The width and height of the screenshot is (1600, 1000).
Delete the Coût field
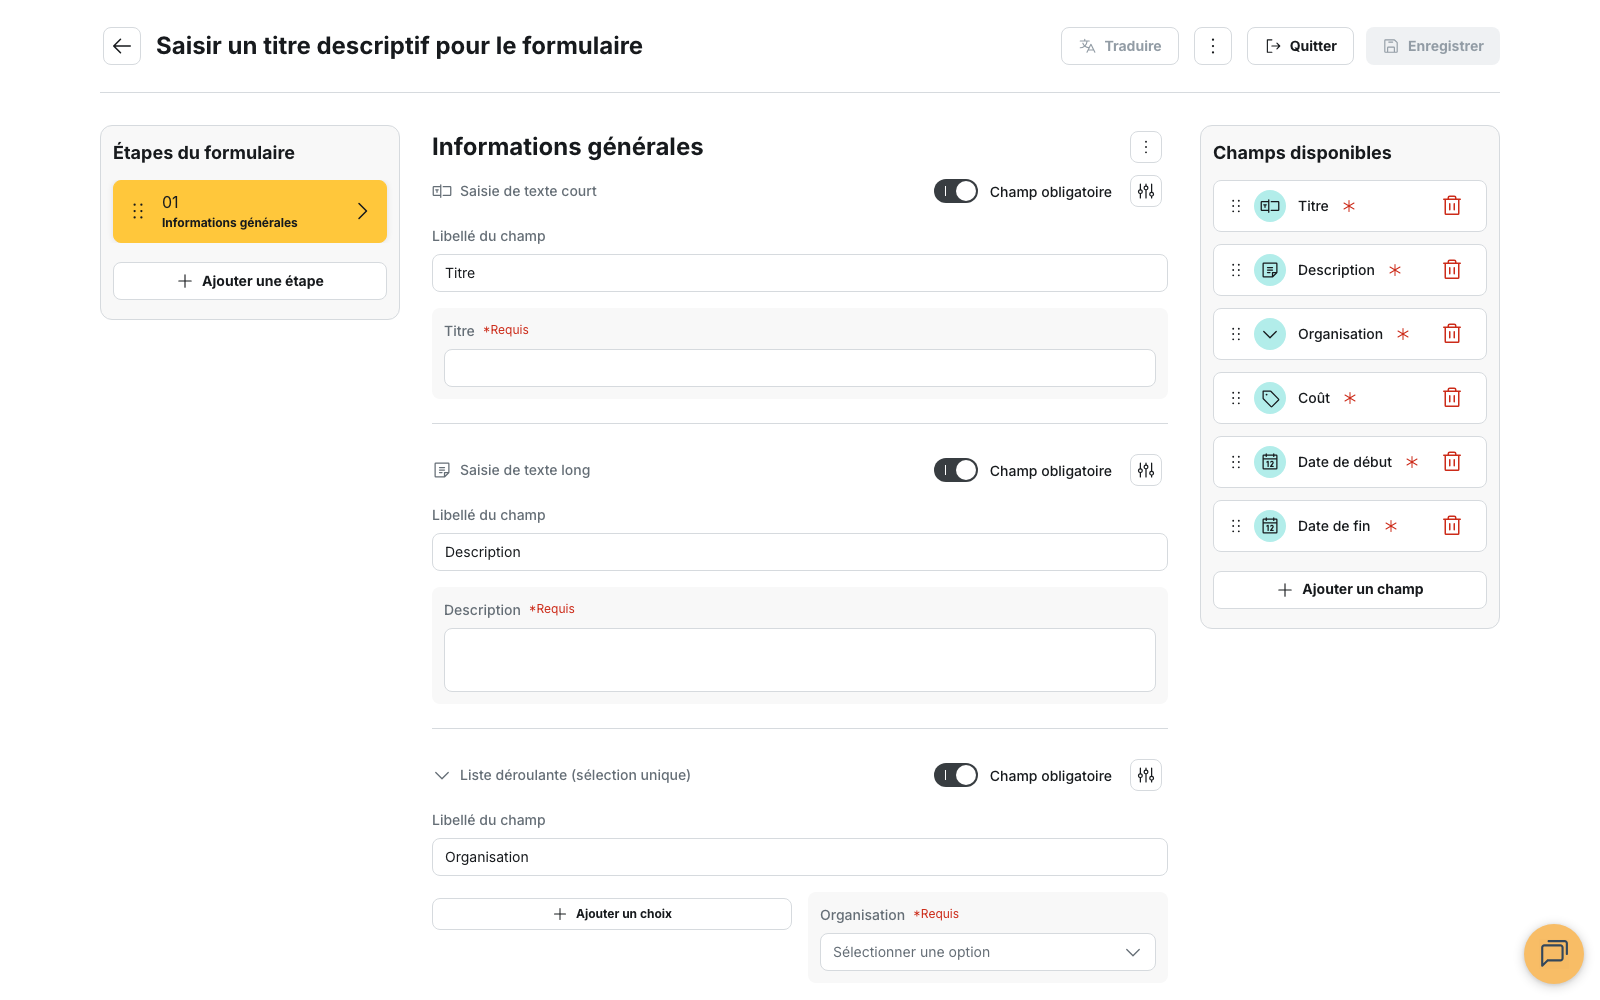pyautogui.click(x=1452, y=398)
